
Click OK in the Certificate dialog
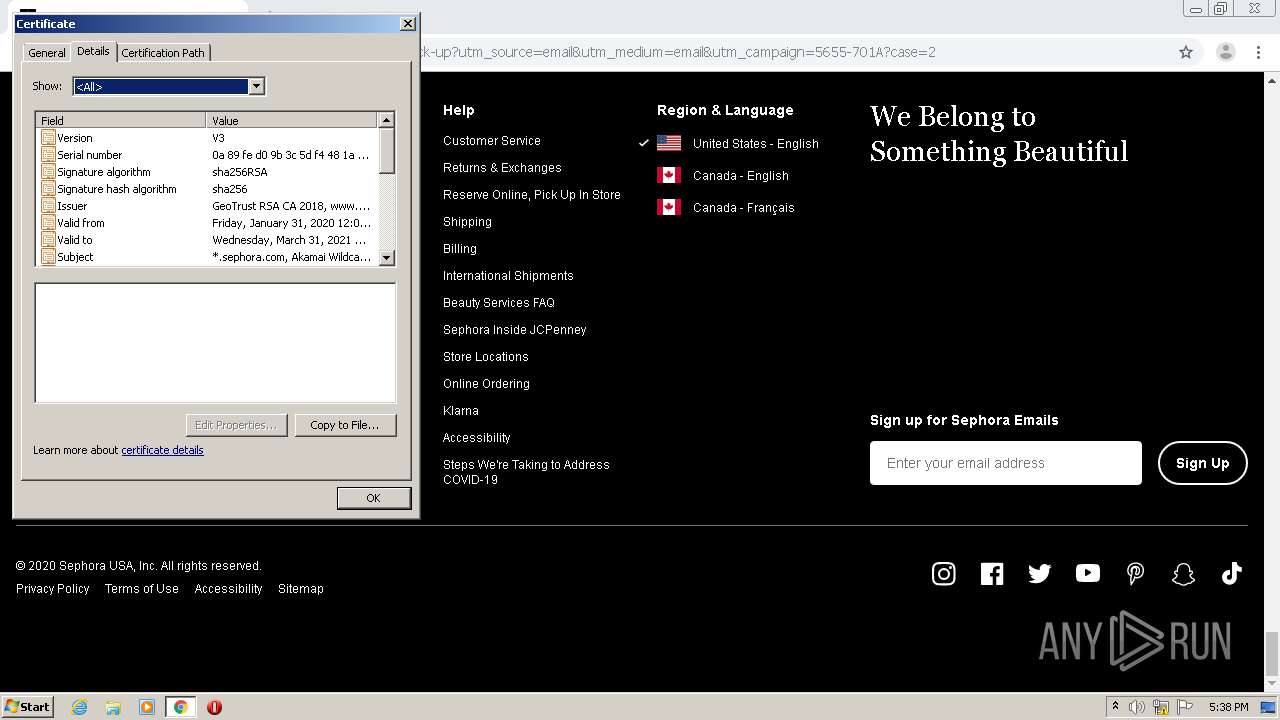373,498
